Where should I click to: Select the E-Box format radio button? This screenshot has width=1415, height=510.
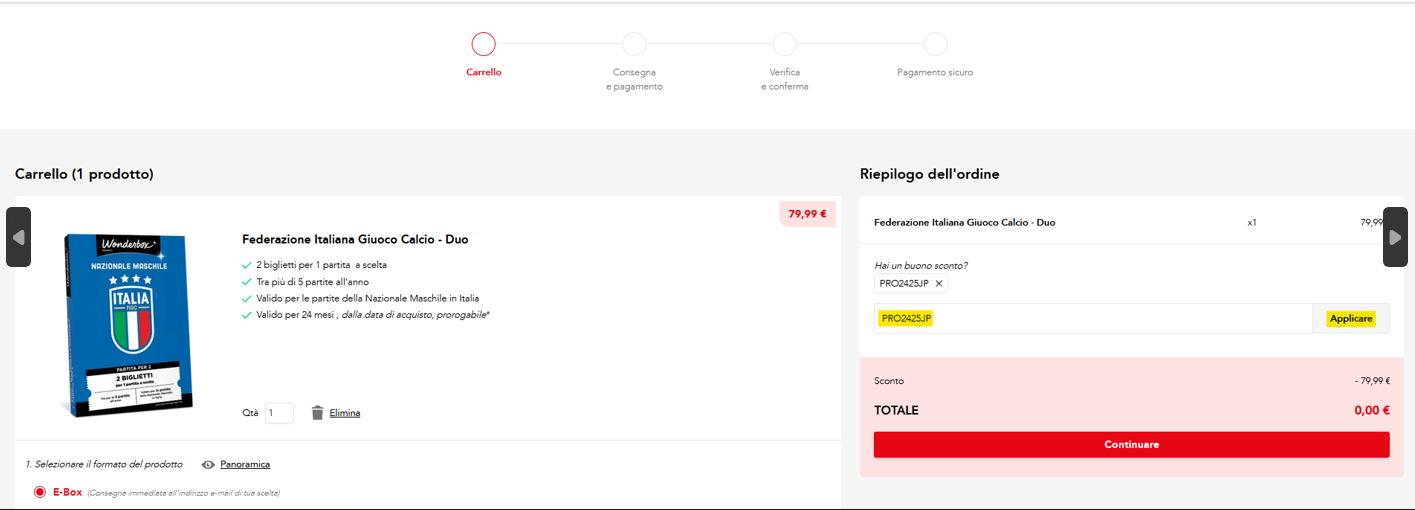point(40,492)
